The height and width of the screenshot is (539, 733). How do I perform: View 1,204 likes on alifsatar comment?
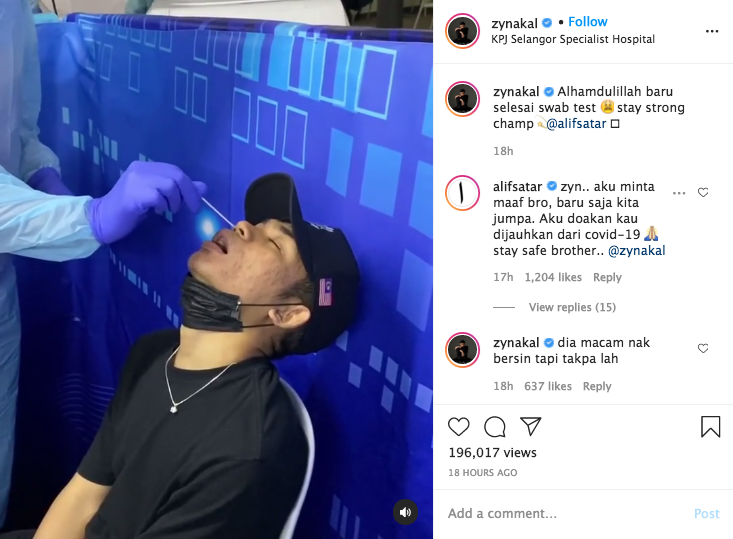(553, 277)
